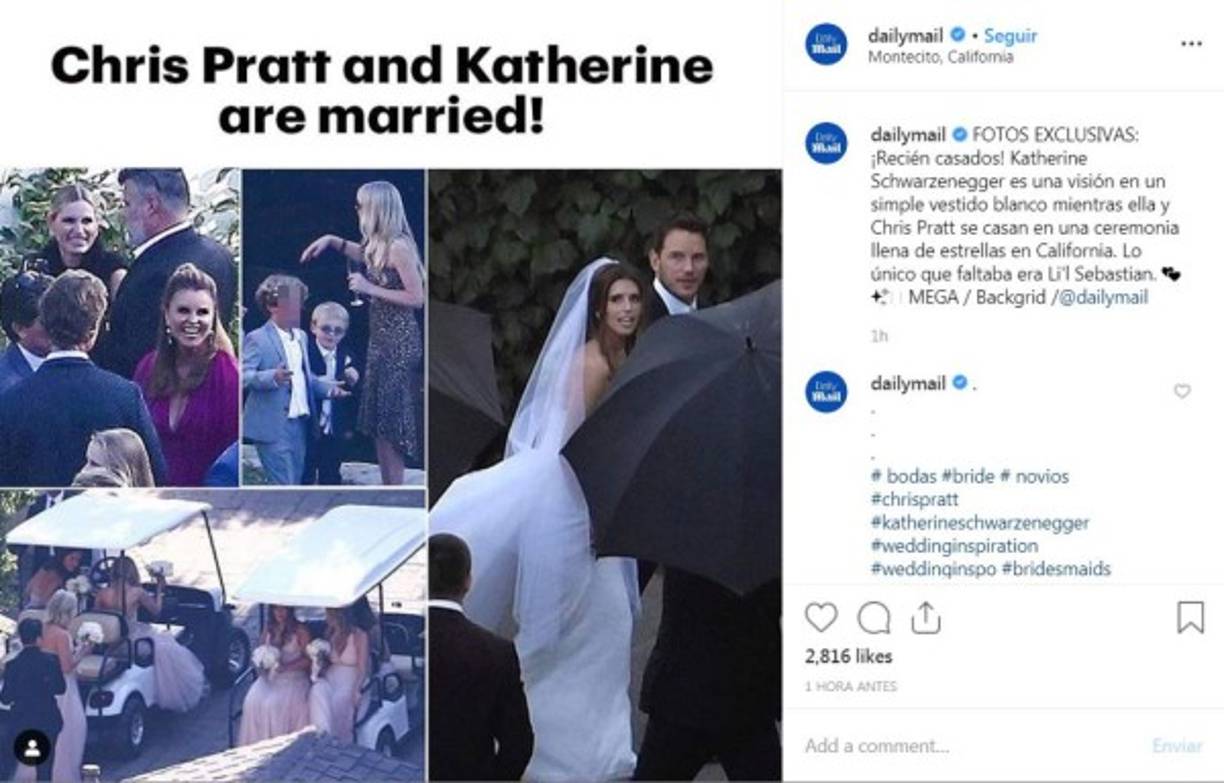Open the three-dot options menu

tap(1191, 44)
